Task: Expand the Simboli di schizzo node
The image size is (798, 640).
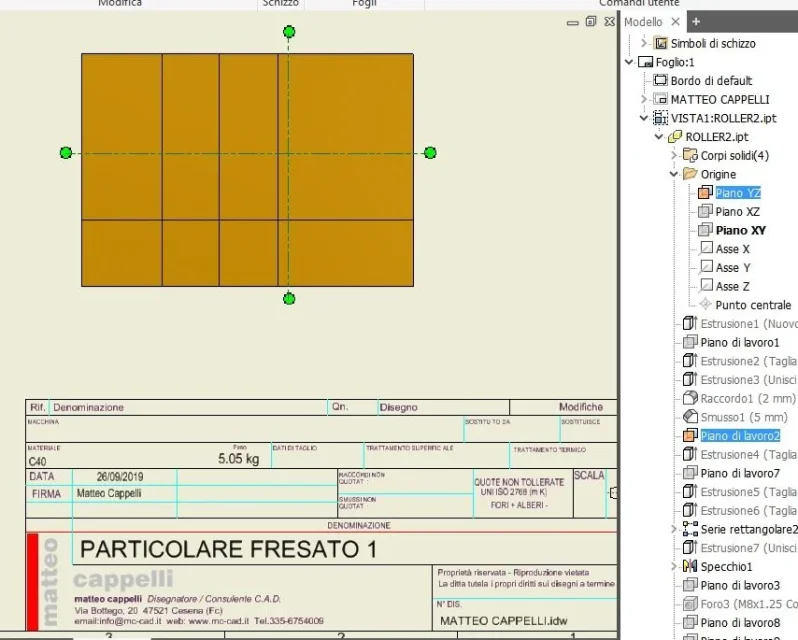Action: [x=644, y=43]
